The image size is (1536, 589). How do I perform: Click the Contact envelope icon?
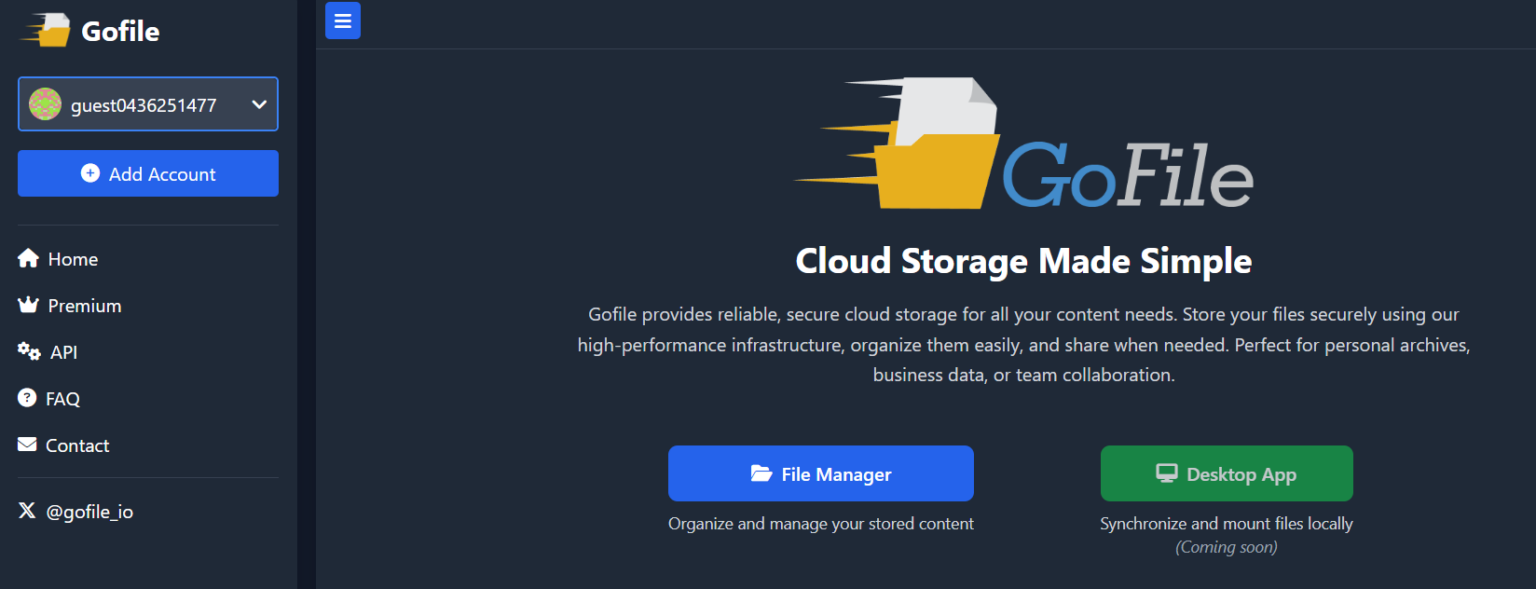tap(29, 445)
